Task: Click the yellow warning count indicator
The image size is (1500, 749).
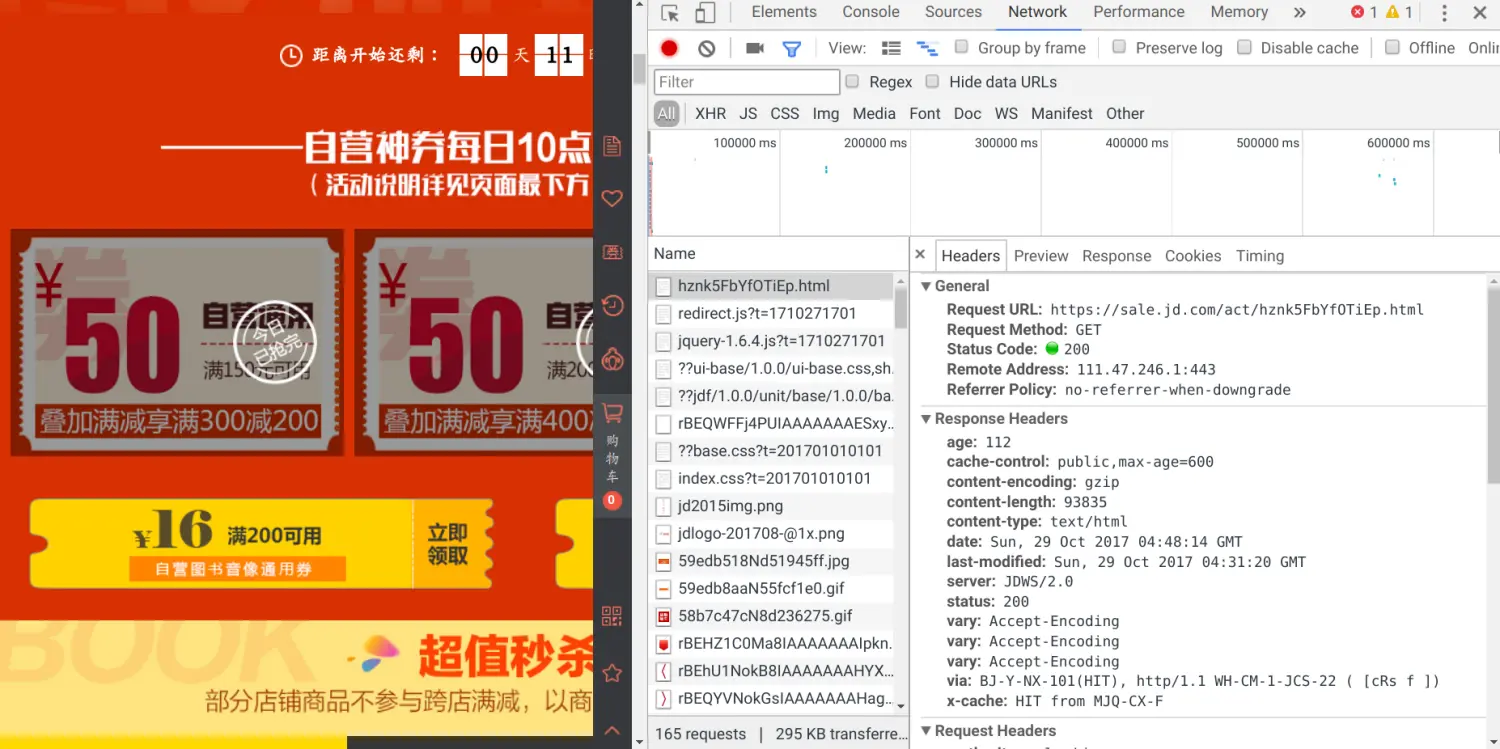Action: [x=1399, y=12]
